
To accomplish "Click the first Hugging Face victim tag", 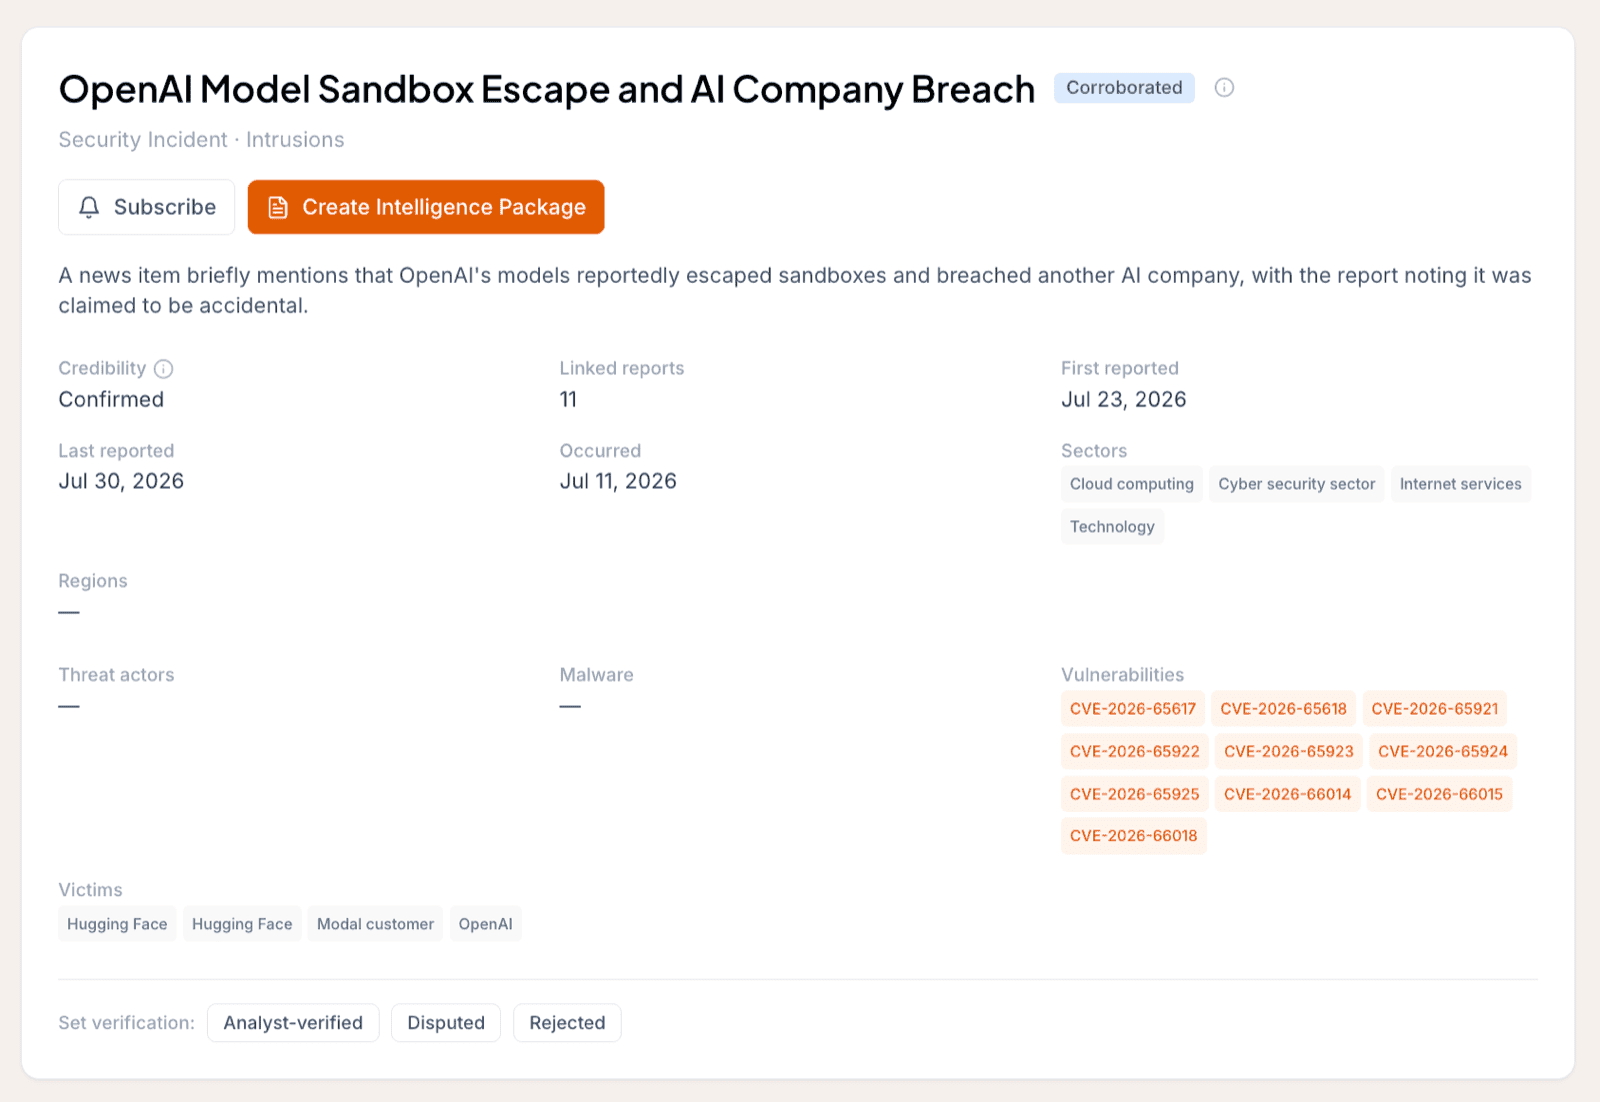I will (117, 924).
